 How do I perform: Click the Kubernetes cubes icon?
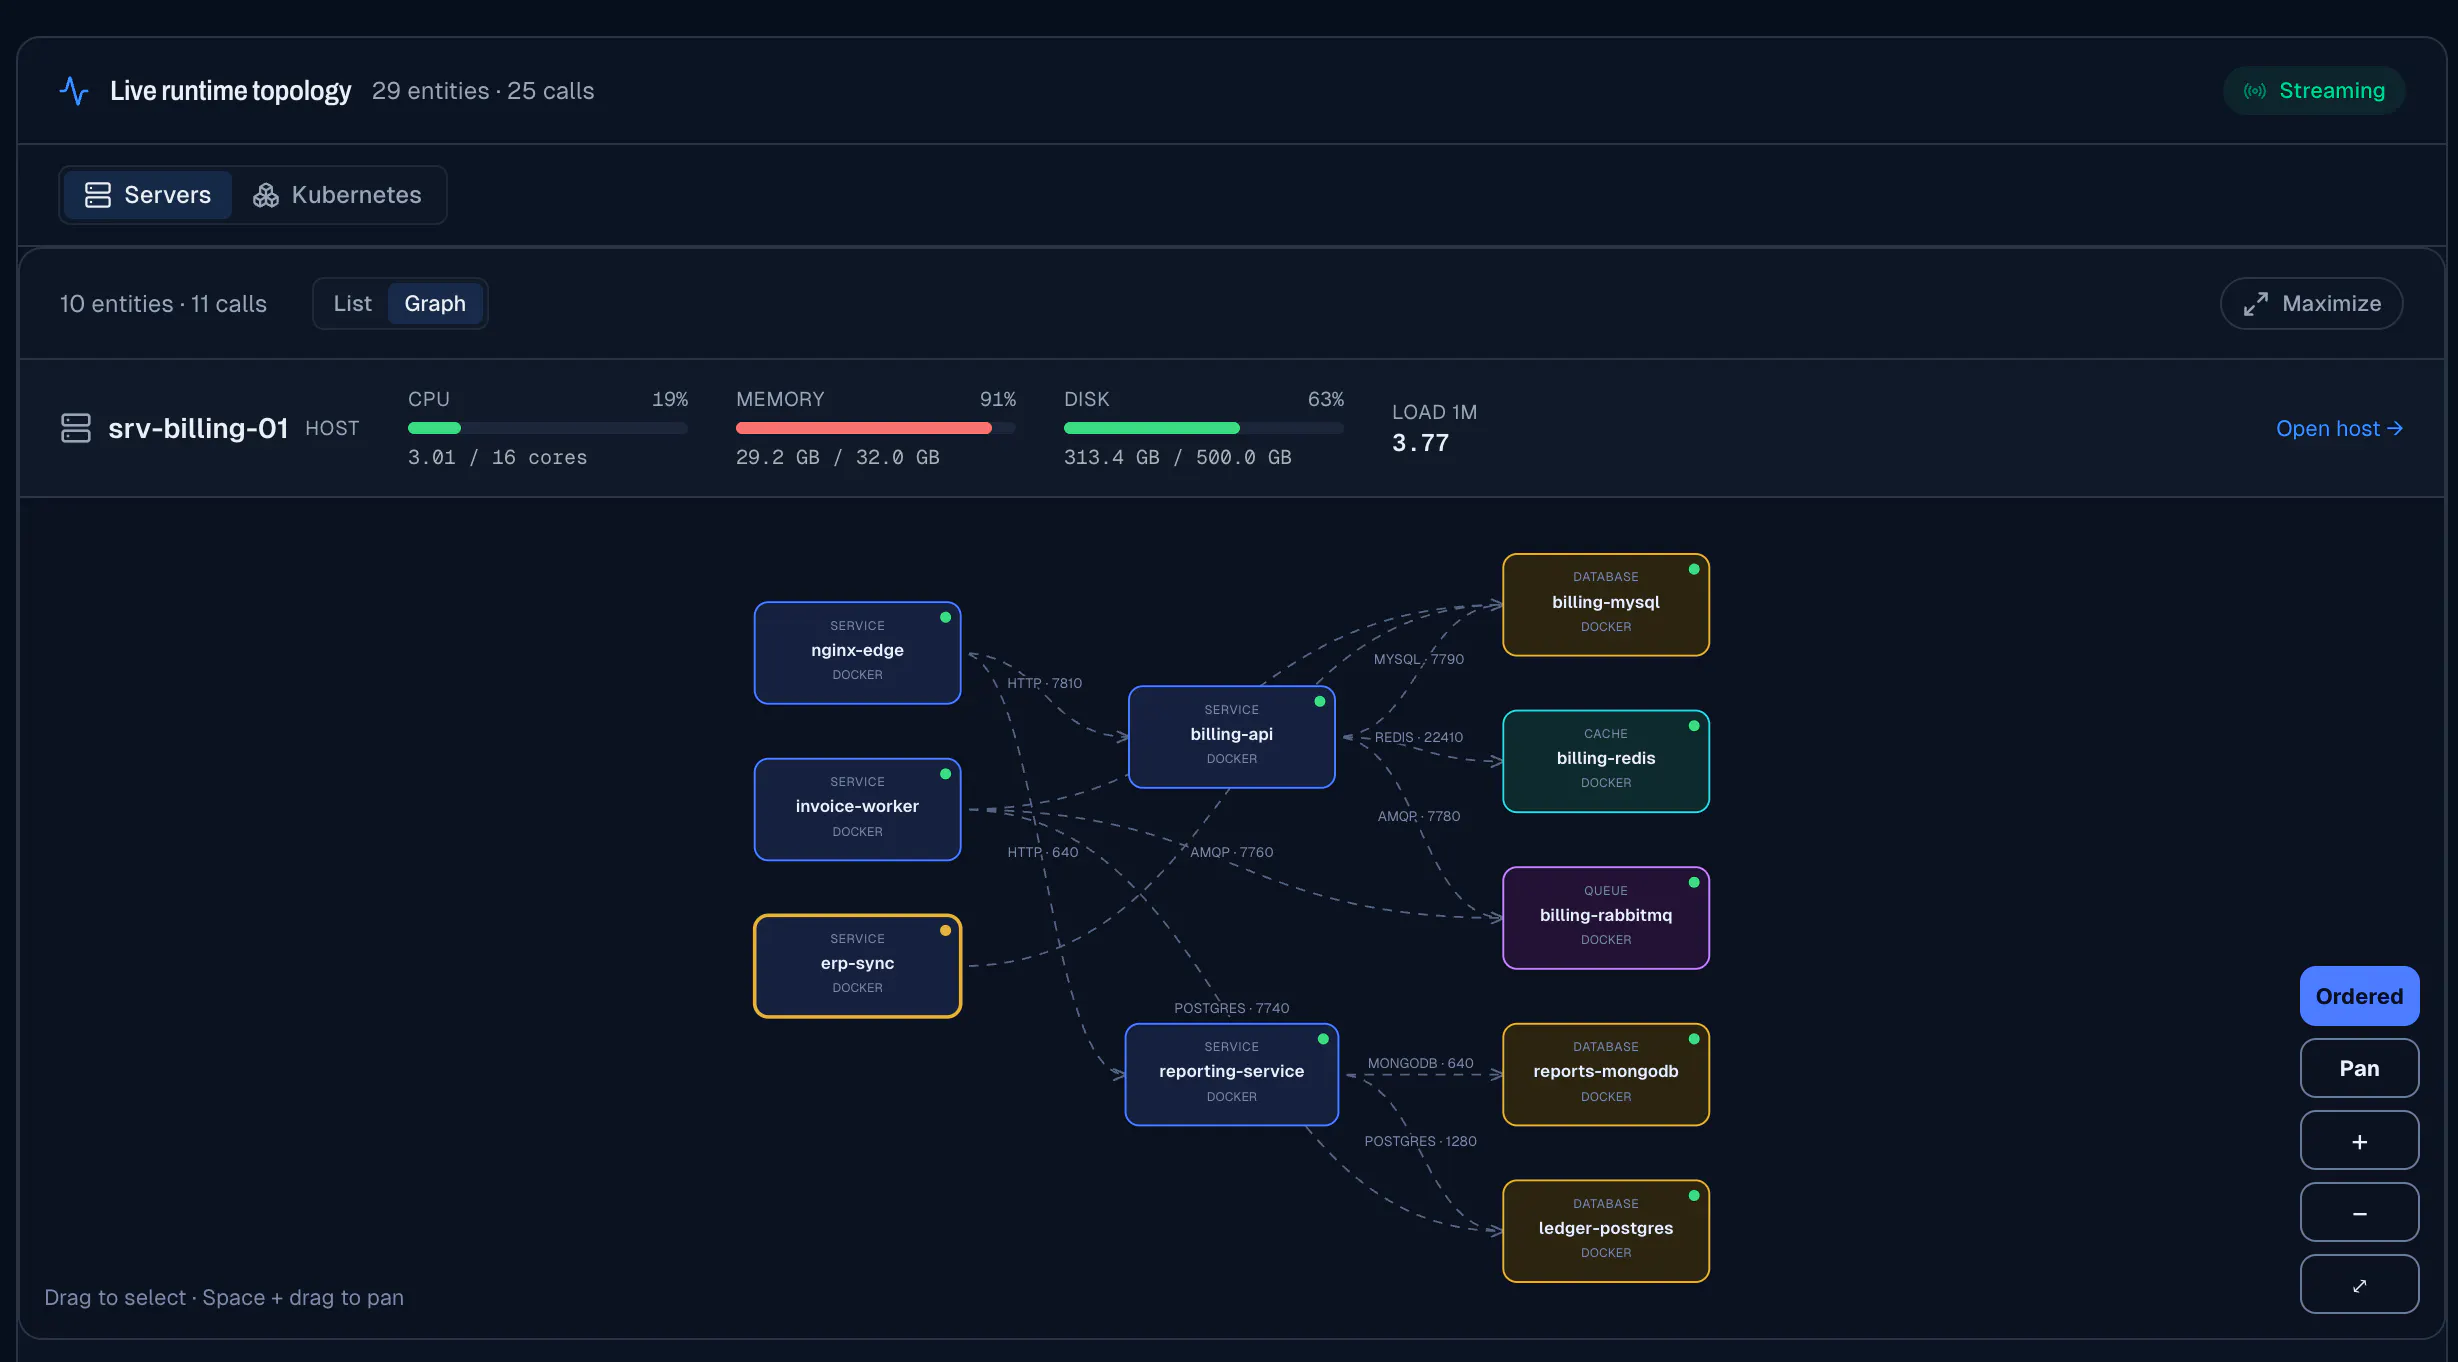click(x=266, y=195)
